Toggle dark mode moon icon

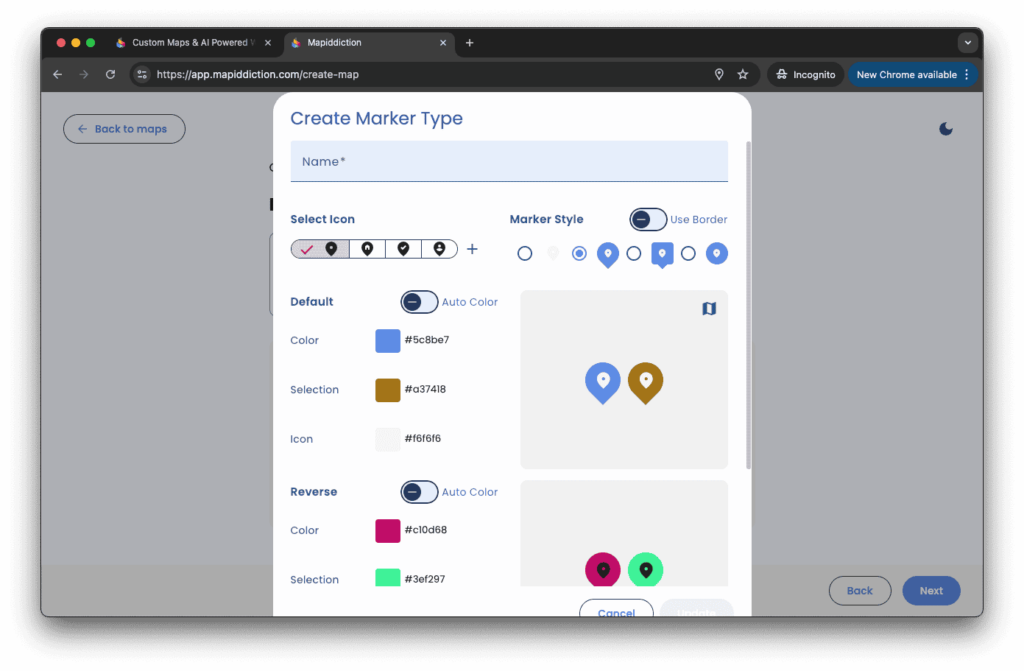pyautogui.click(x=946, y=129)
